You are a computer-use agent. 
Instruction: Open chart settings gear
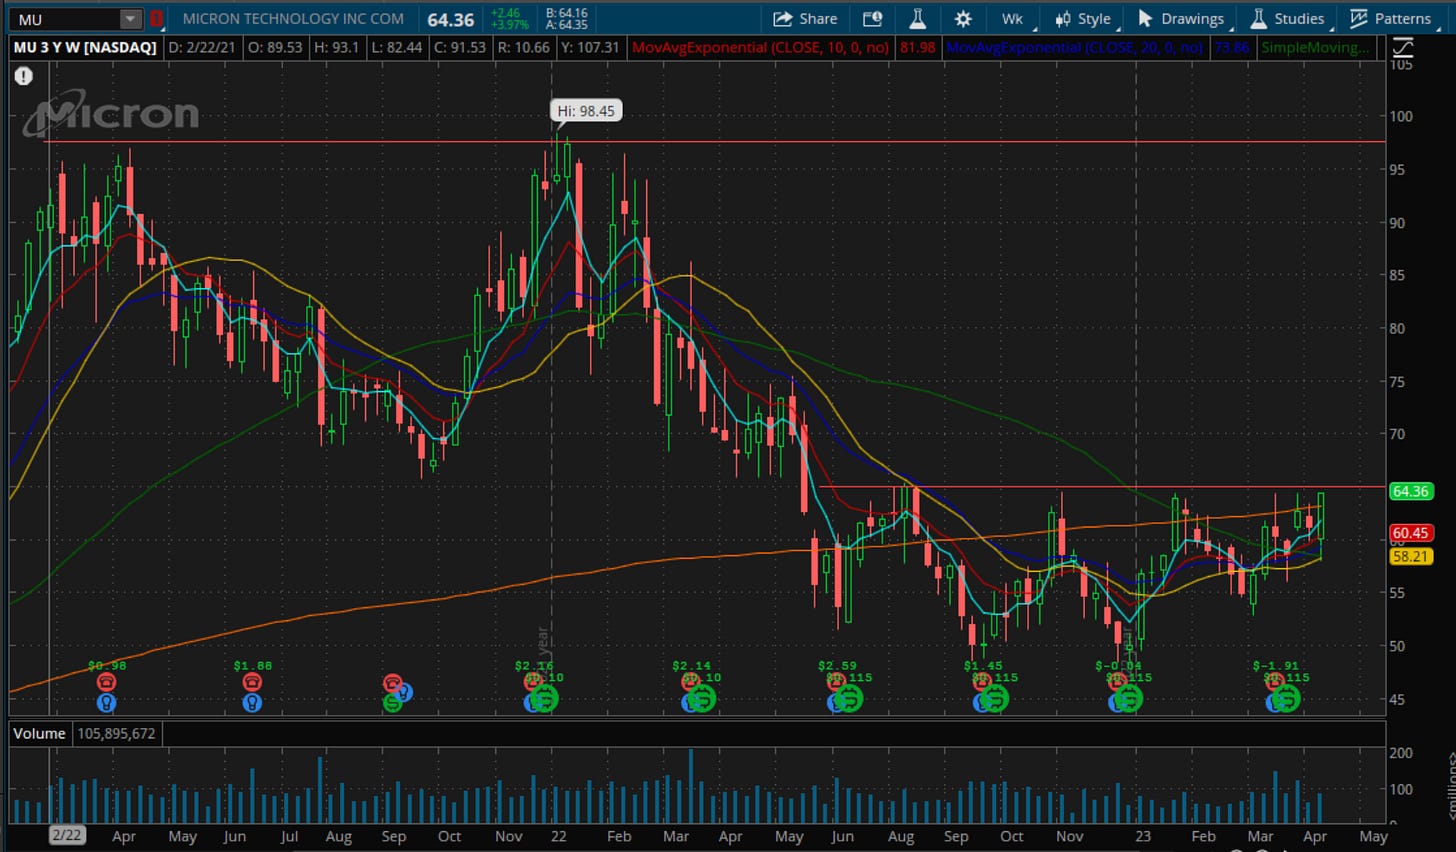(963, 19)
